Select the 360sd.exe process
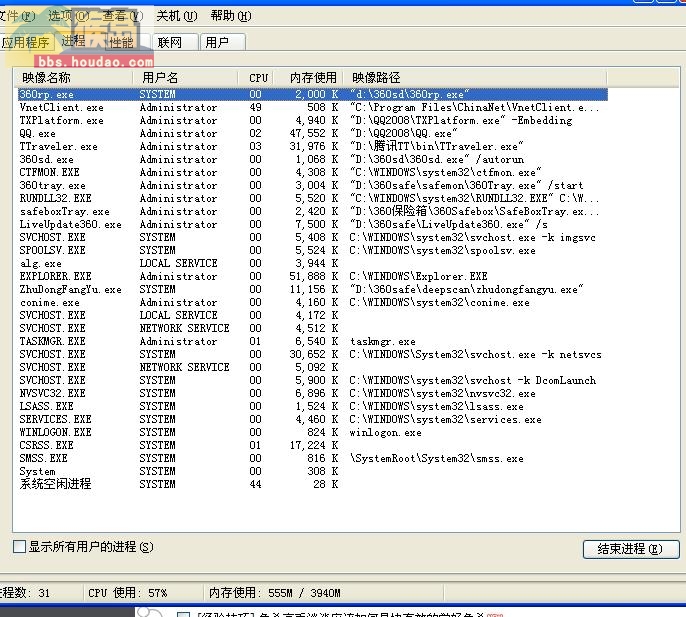This screenshot has height=617, width=686. (x=312, y=159)
